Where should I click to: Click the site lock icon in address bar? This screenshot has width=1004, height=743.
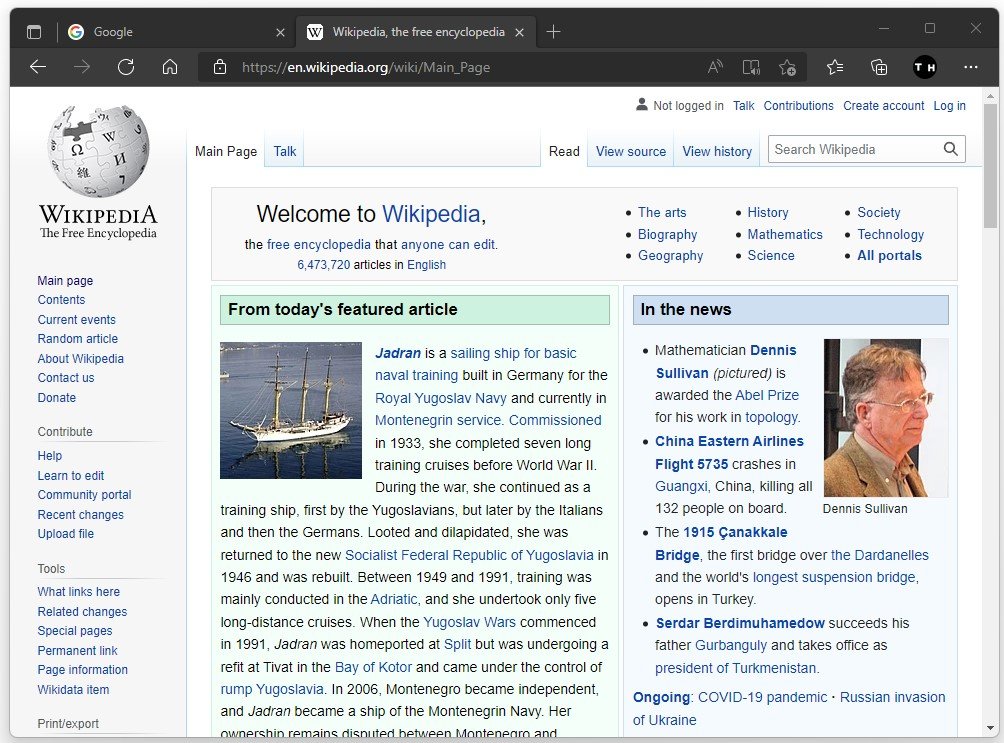220,67
